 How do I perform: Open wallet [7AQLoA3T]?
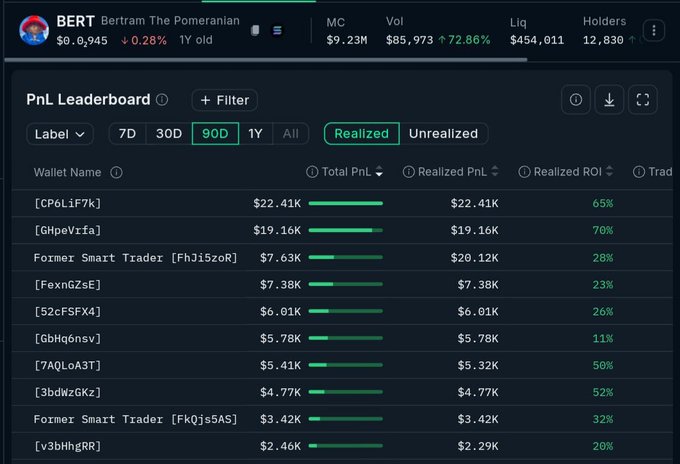tap(68, 366)
